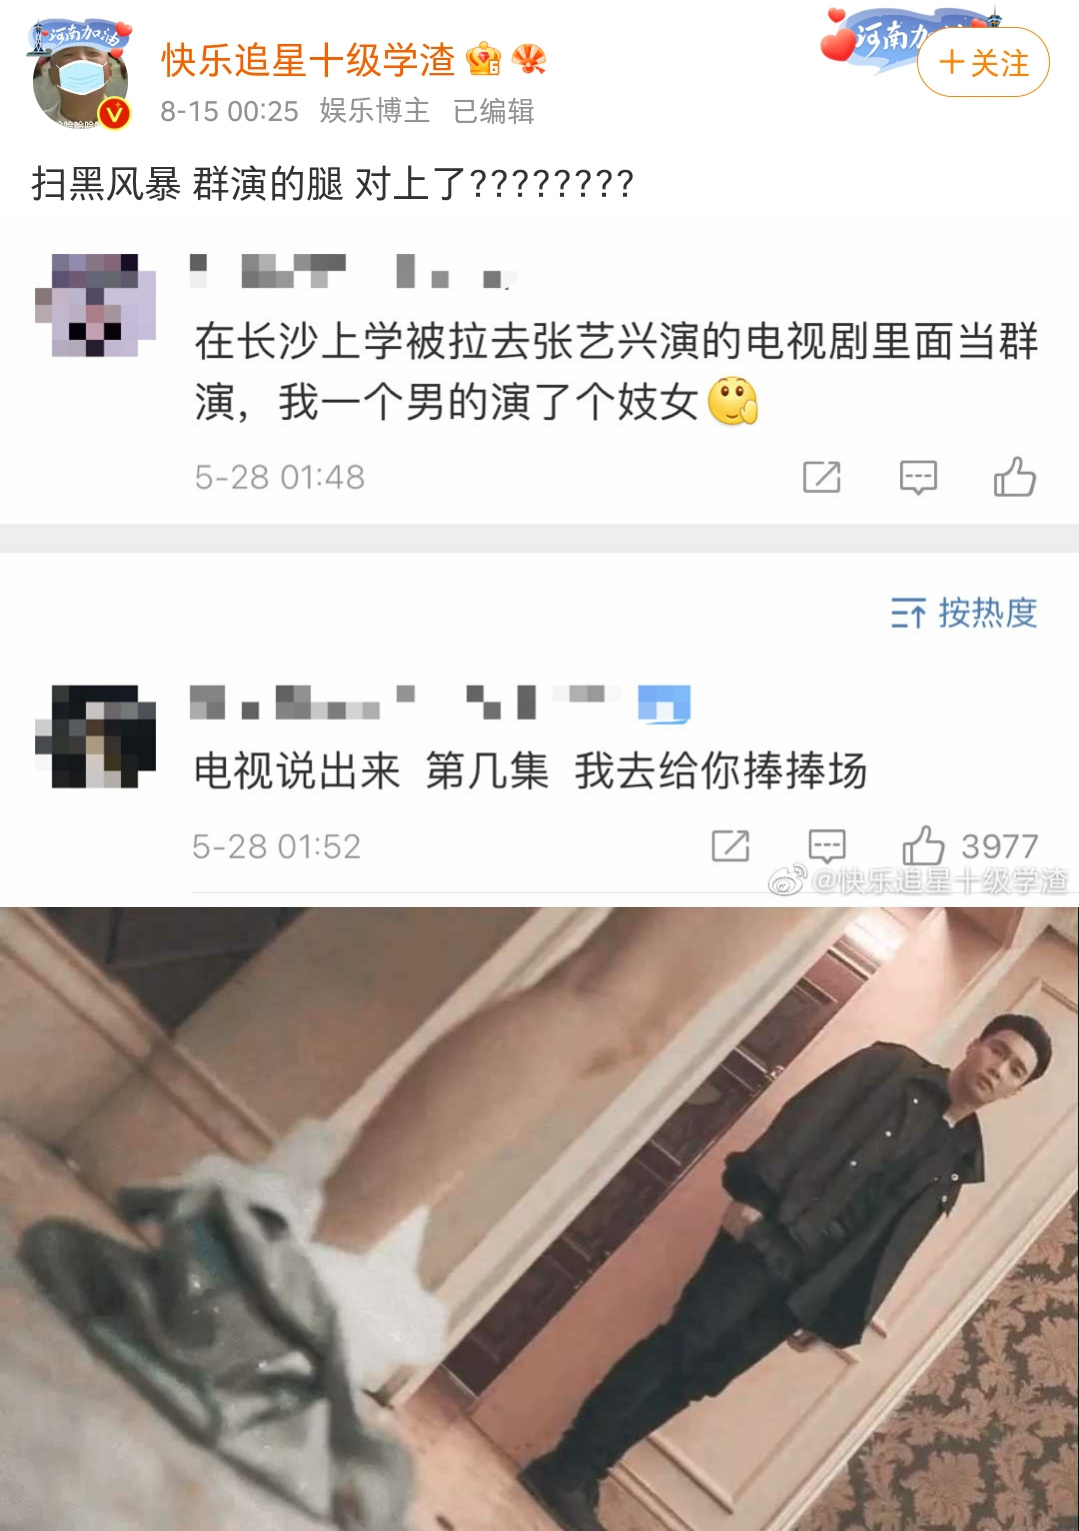Tap the blue badge beside the second commenter's name

[665, 704]
